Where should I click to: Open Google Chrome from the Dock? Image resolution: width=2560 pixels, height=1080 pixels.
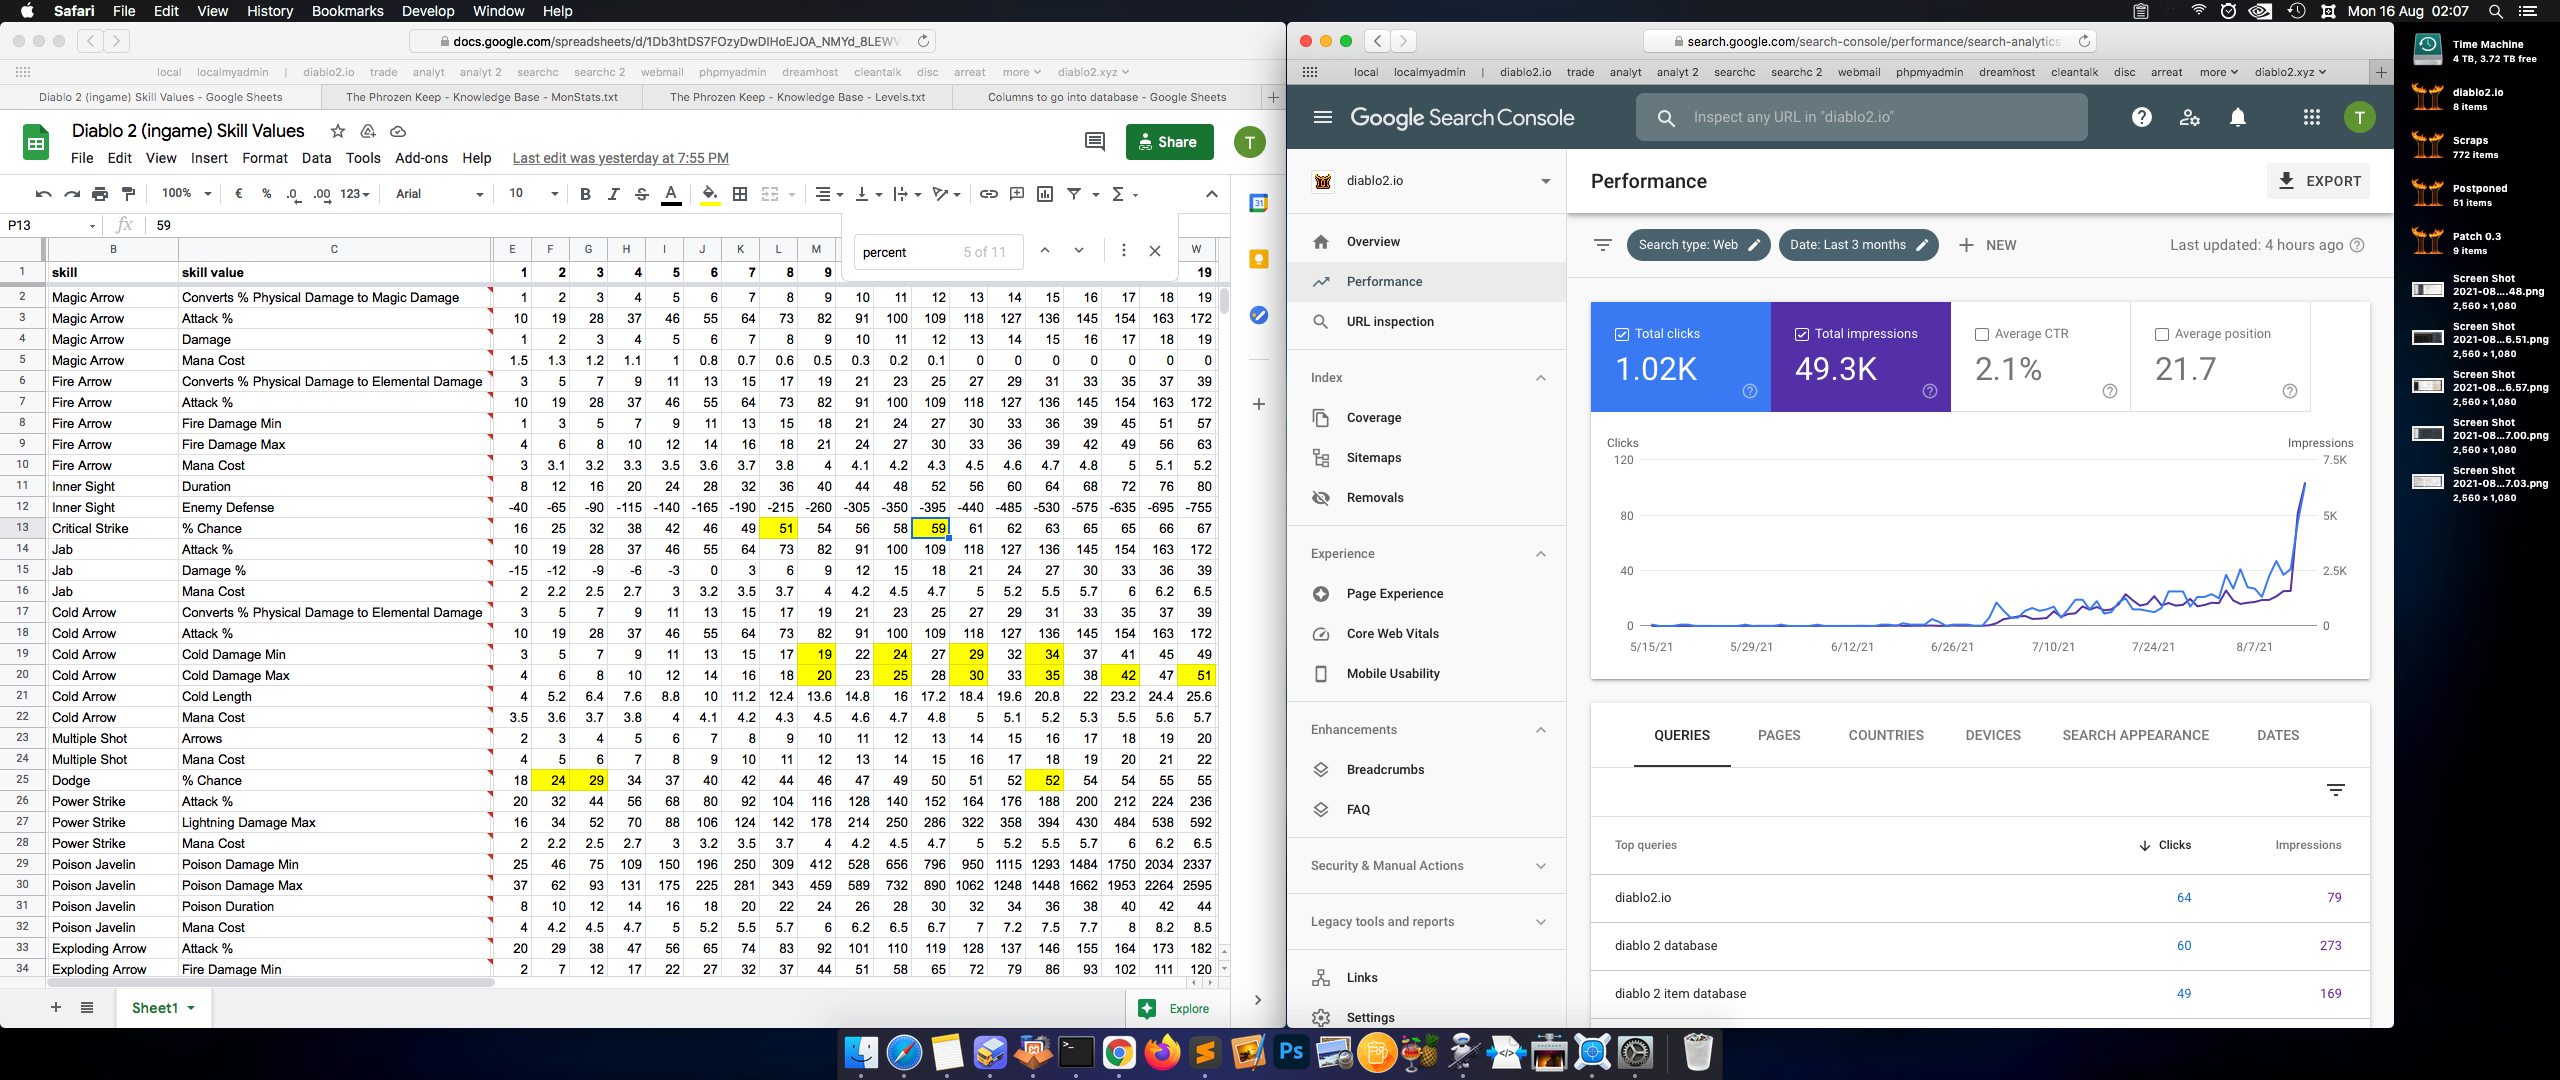point(1119,1052)
